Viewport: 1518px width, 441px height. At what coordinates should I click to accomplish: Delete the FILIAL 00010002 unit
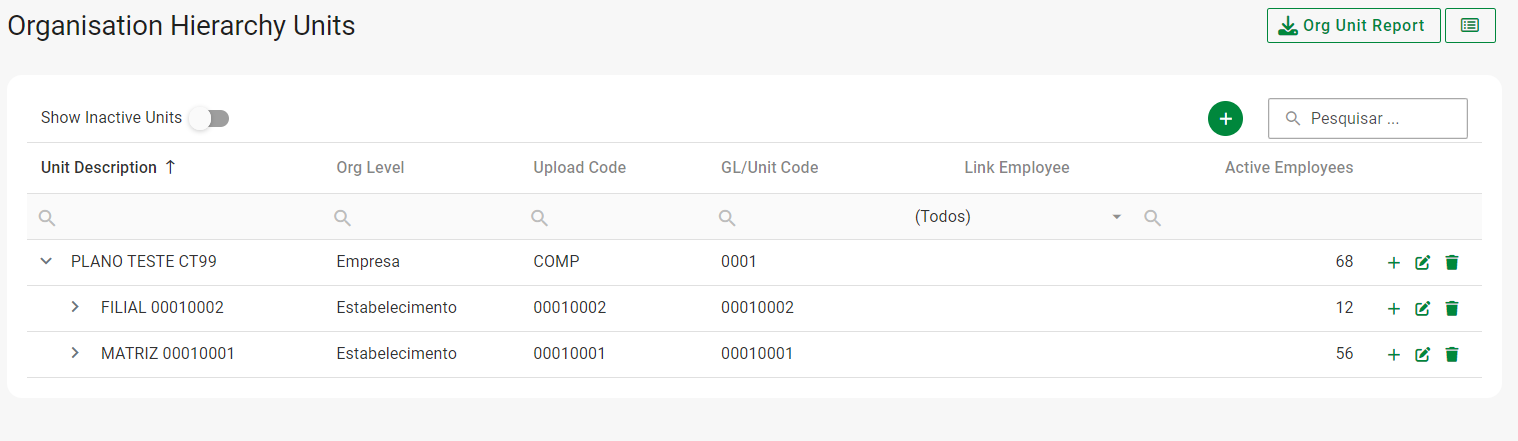pos(1452,309)
